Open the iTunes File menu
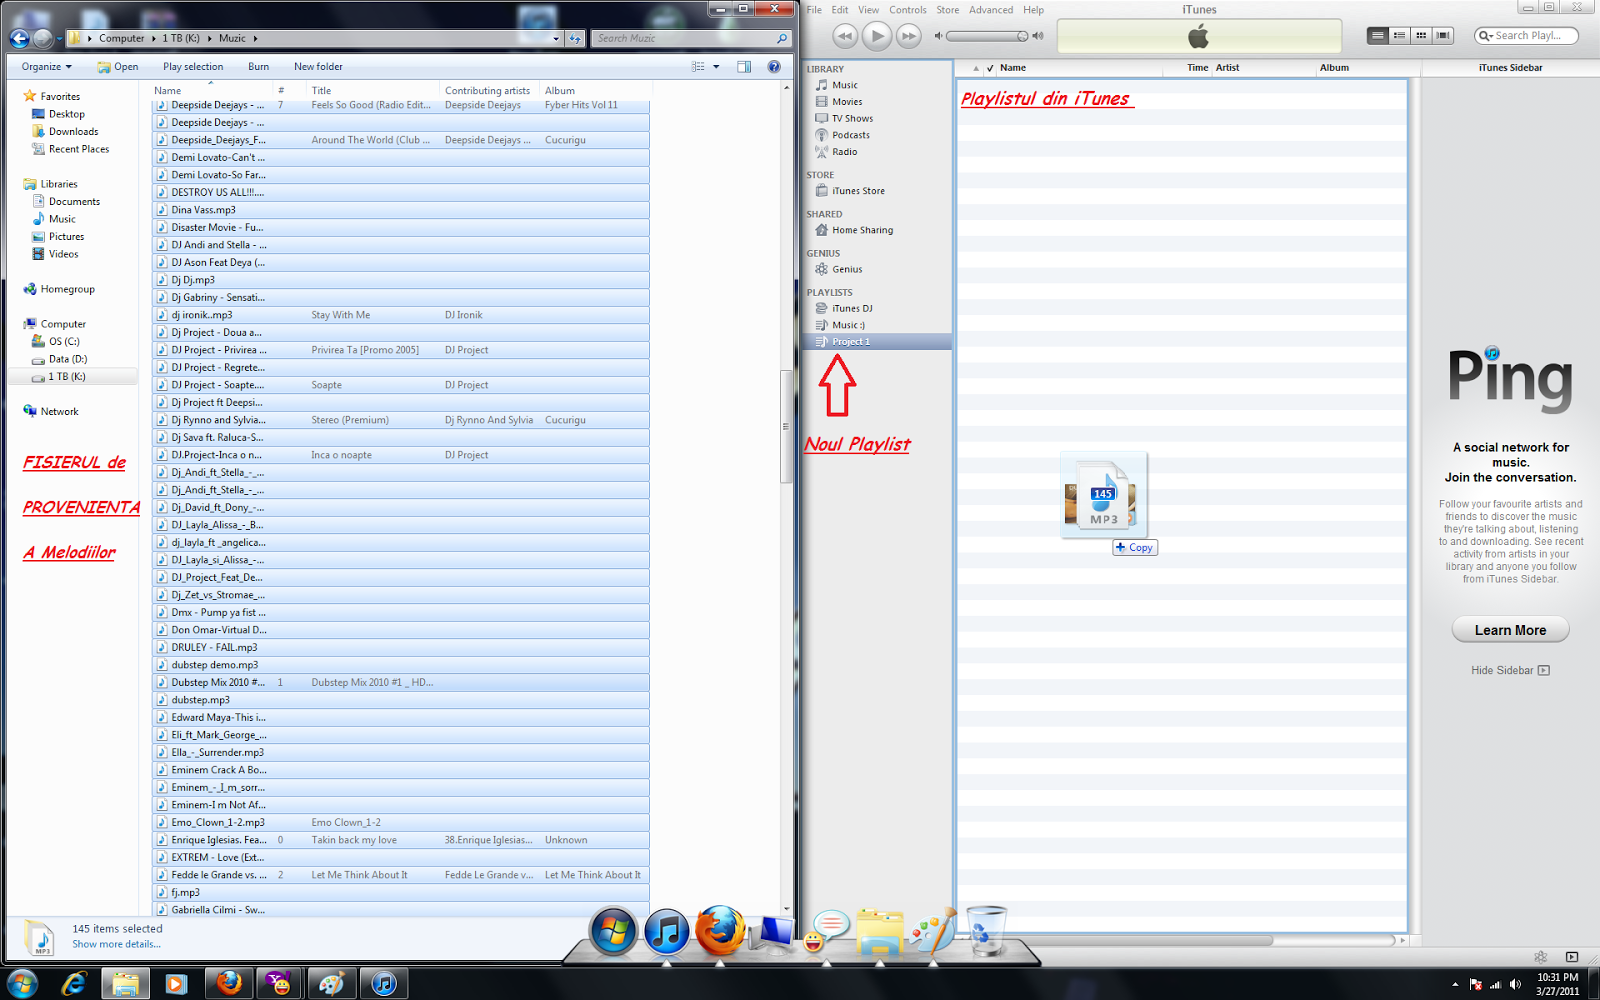1600x1000 pixels. (814, 10)
